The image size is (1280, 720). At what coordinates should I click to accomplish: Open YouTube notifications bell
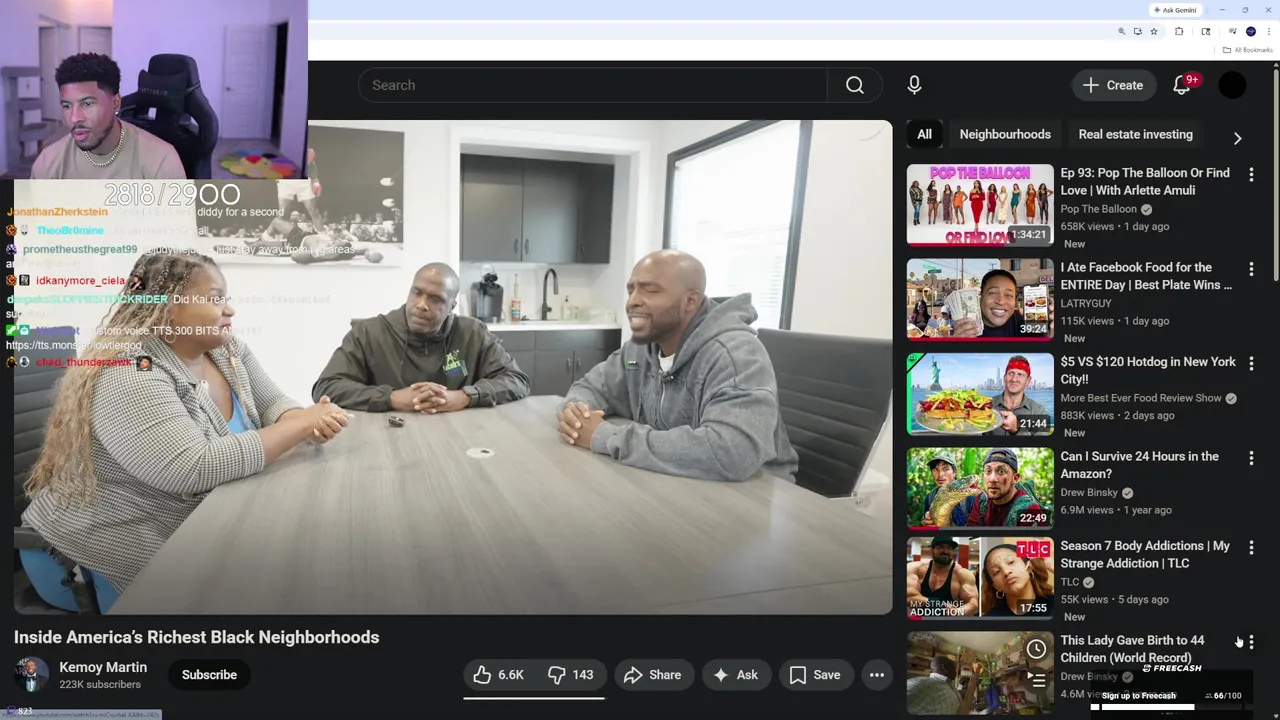[1182, 85]
